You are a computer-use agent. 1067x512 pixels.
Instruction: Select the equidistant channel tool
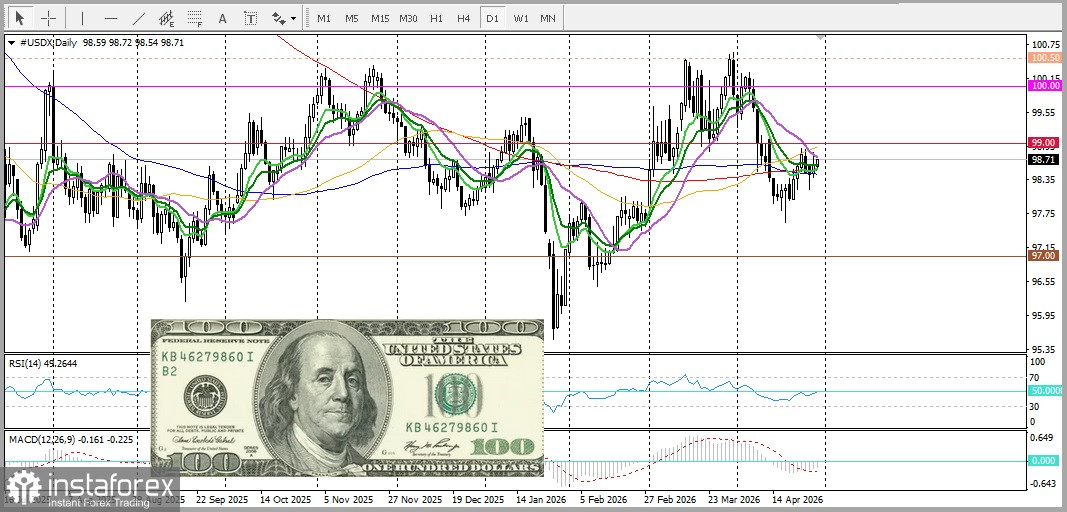(x=167, y=18)
